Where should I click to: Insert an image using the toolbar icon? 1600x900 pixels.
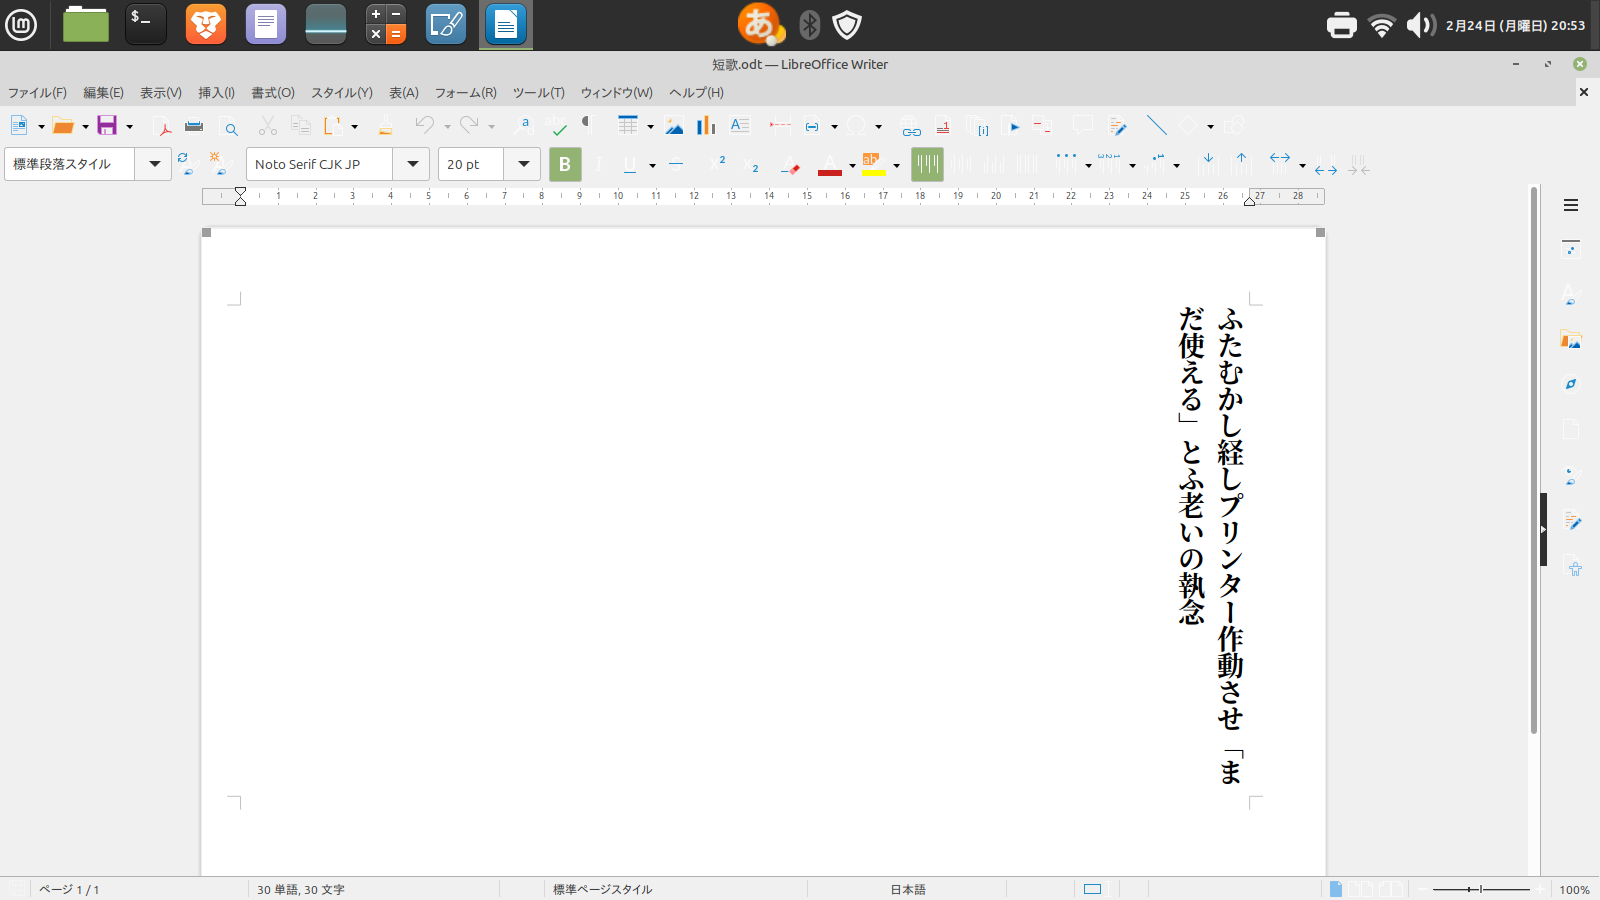click(675, 126)
